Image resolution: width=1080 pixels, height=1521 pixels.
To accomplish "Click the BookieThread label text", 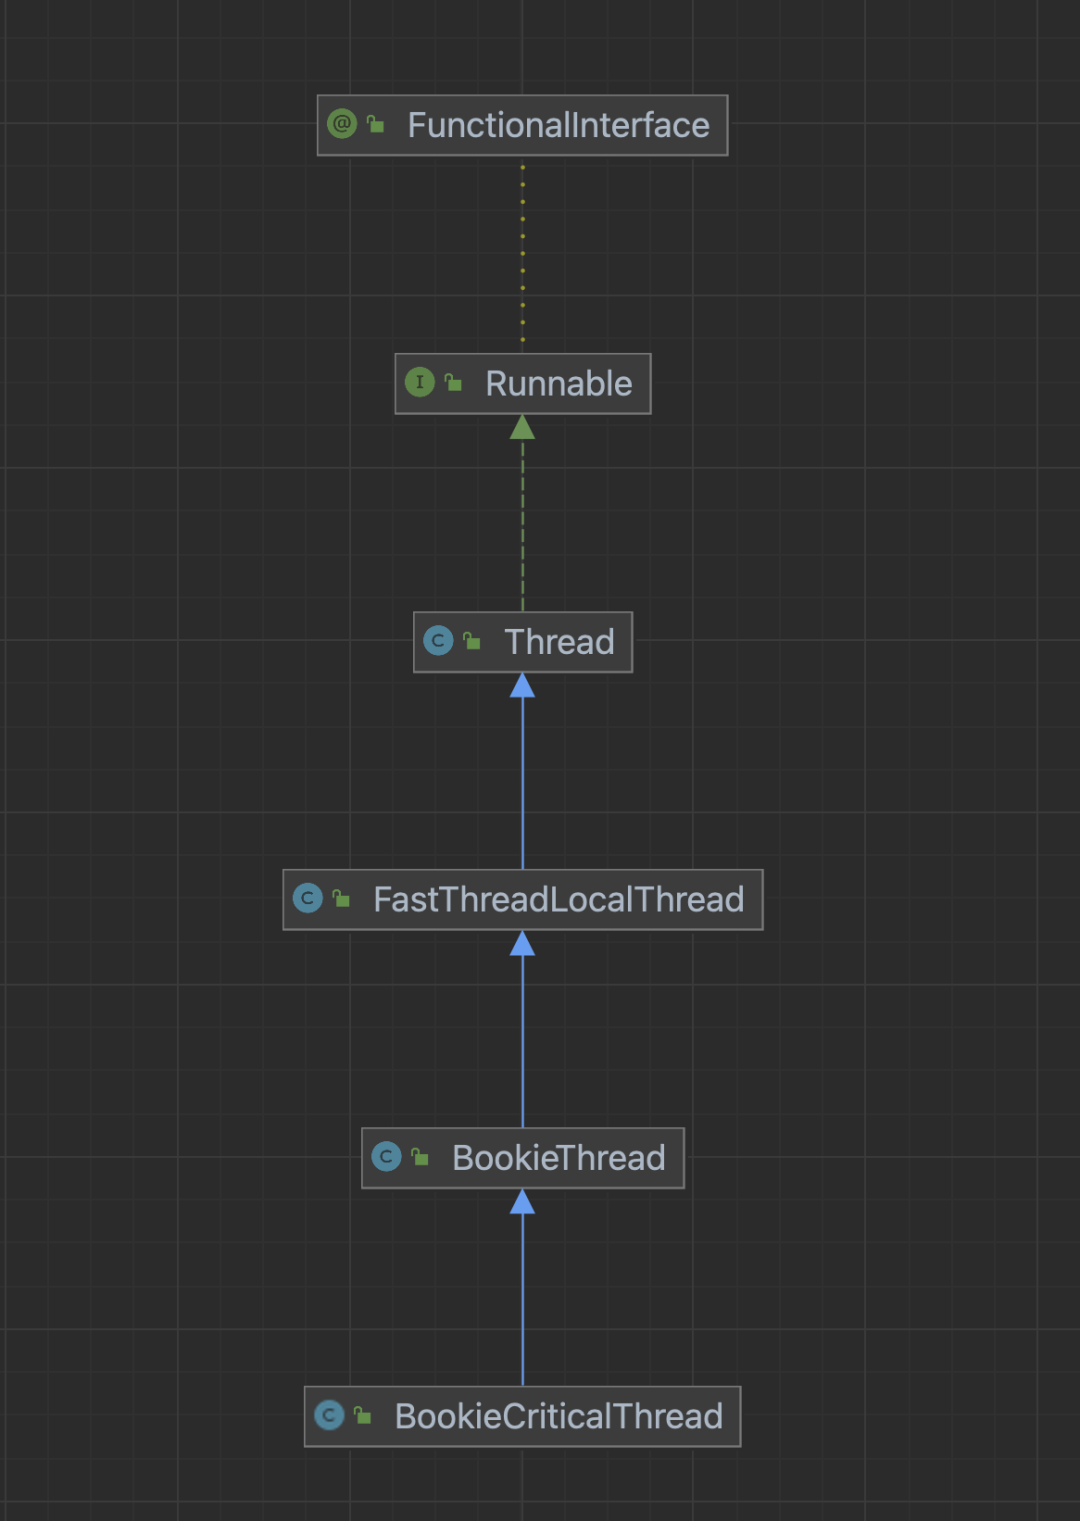I will [559, 1158].
